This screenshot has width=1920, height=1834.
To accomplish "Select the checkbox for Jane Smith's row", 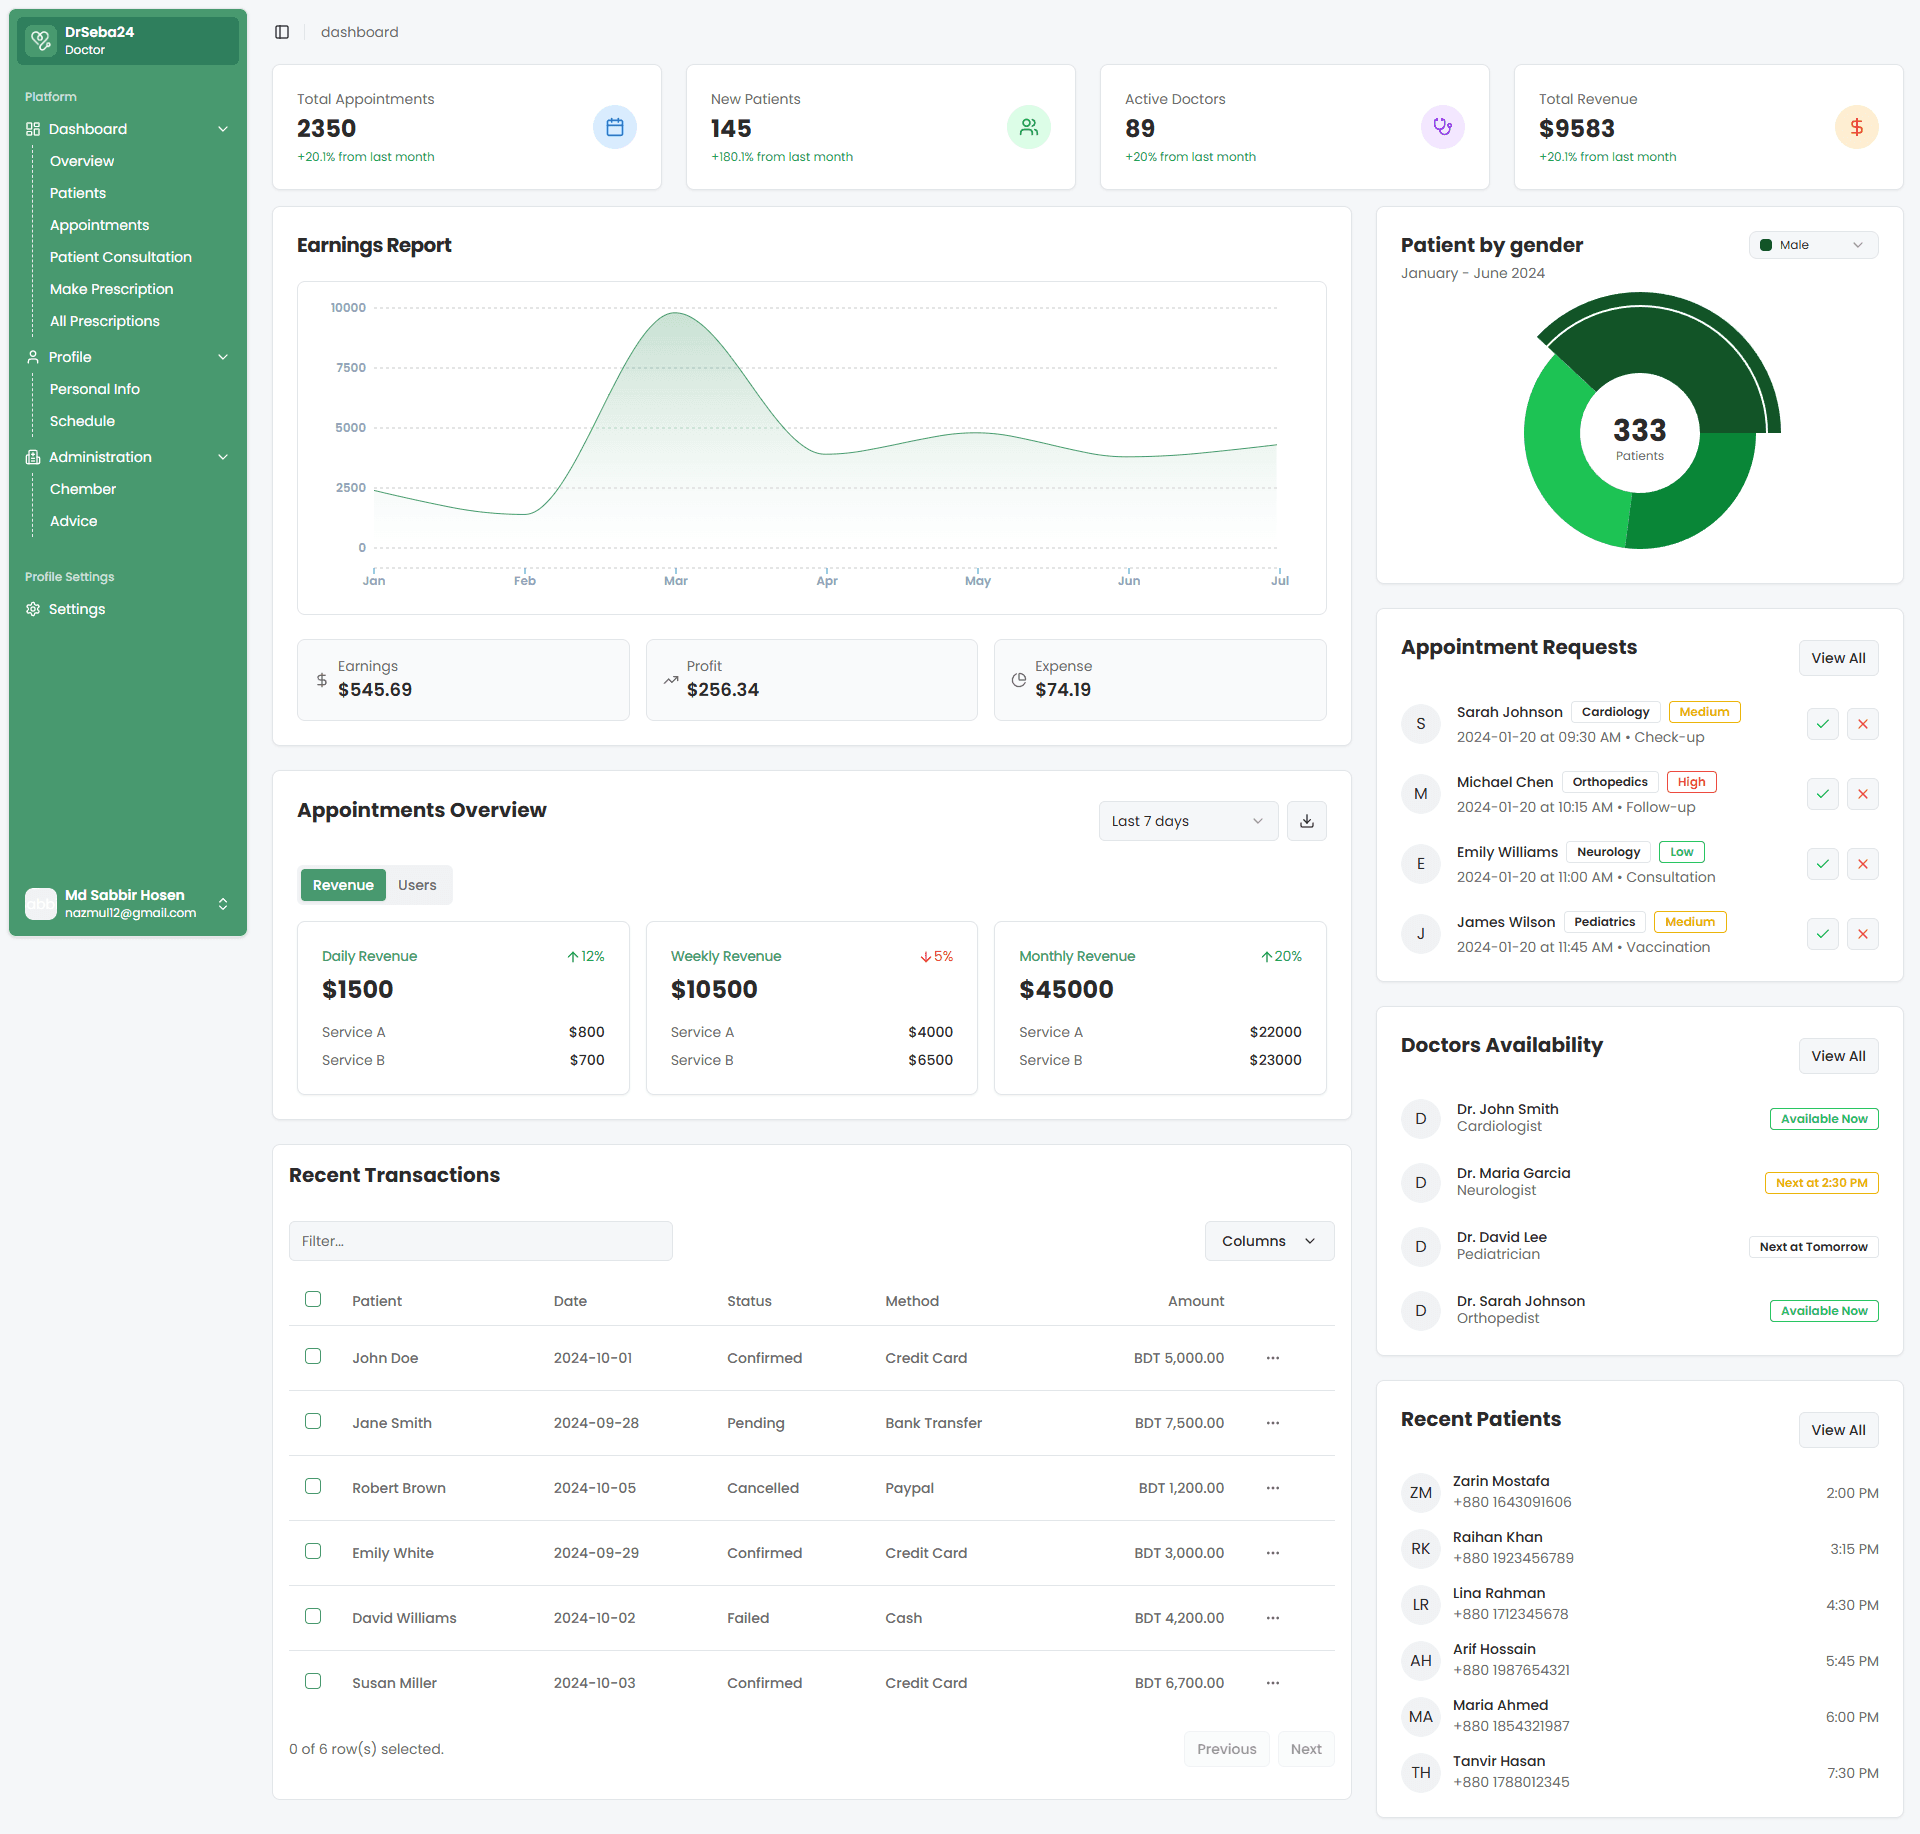I will 313,1421.
